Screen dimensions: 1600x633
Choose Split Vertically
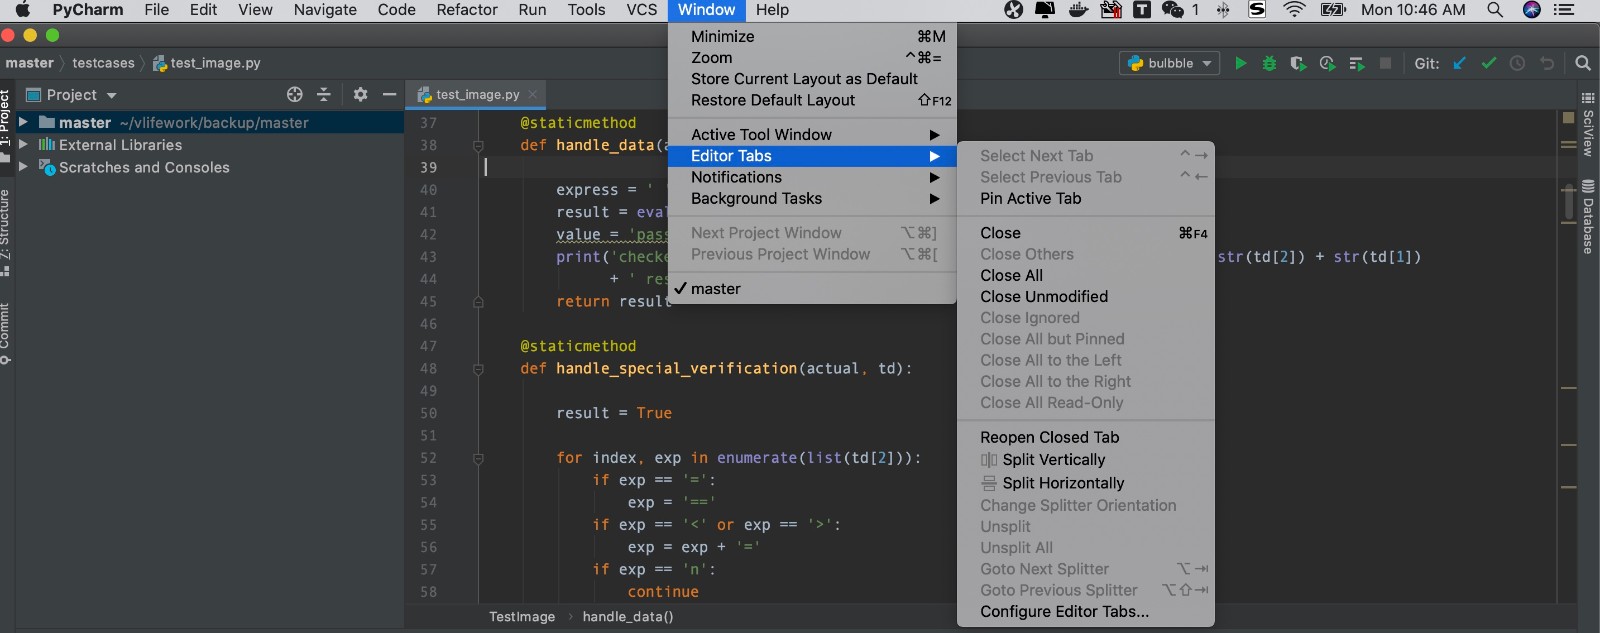click(x=1085, y=460)
